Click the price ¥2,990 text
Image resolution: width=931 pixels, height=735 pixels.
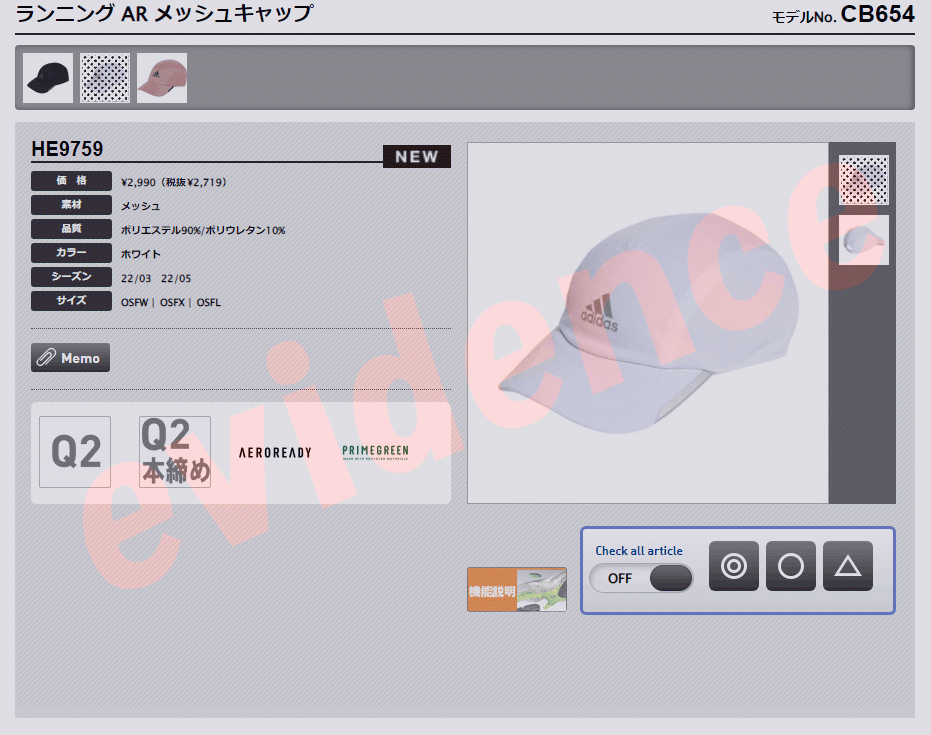173,182
